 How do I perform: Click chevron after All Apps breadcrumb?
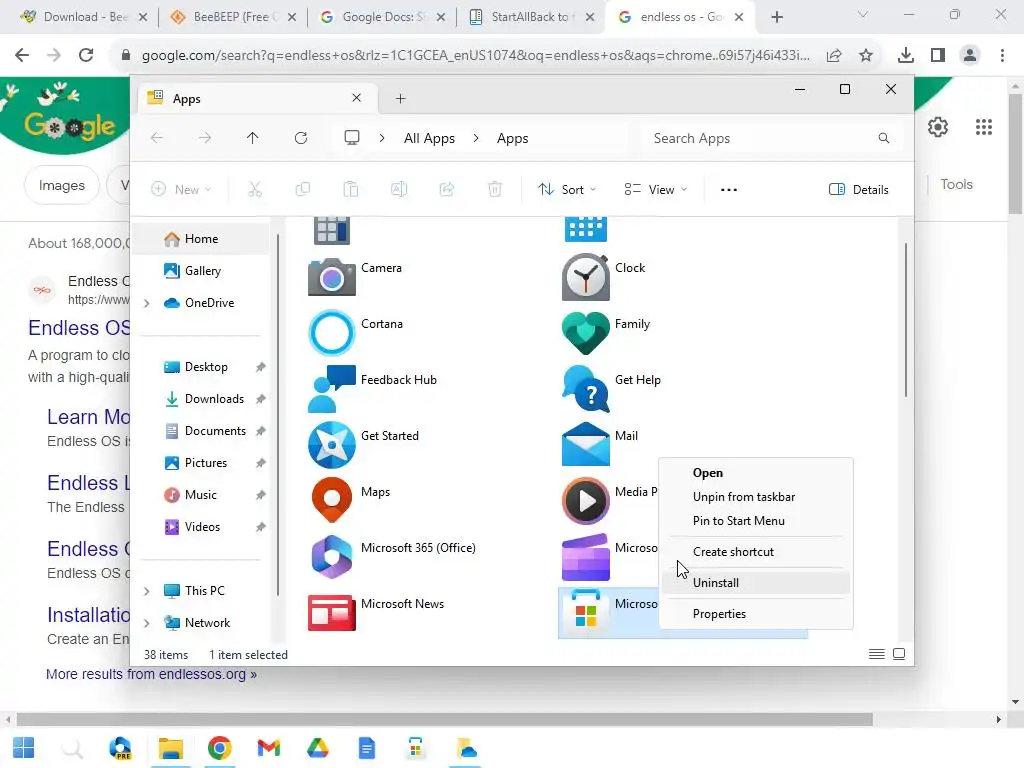(x=476, y=138)
